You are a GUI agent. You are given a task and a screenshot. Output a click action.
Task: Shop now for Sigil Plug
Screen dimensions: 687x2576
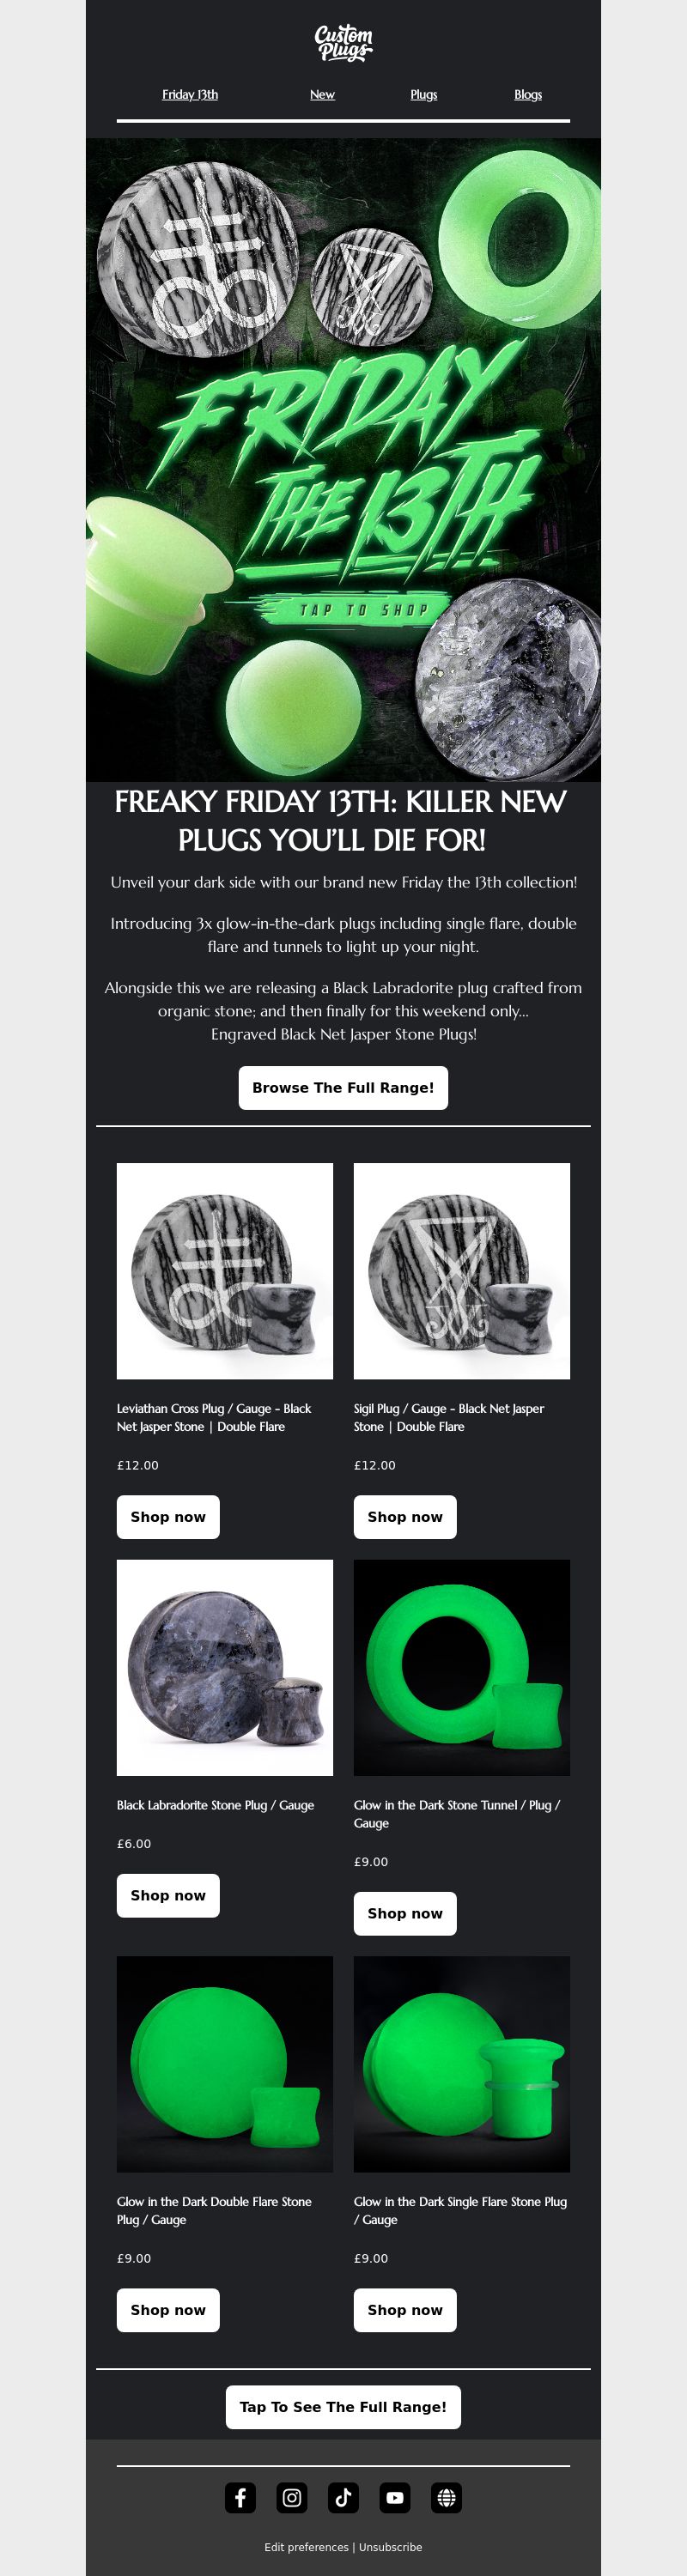pos(405,1516)
